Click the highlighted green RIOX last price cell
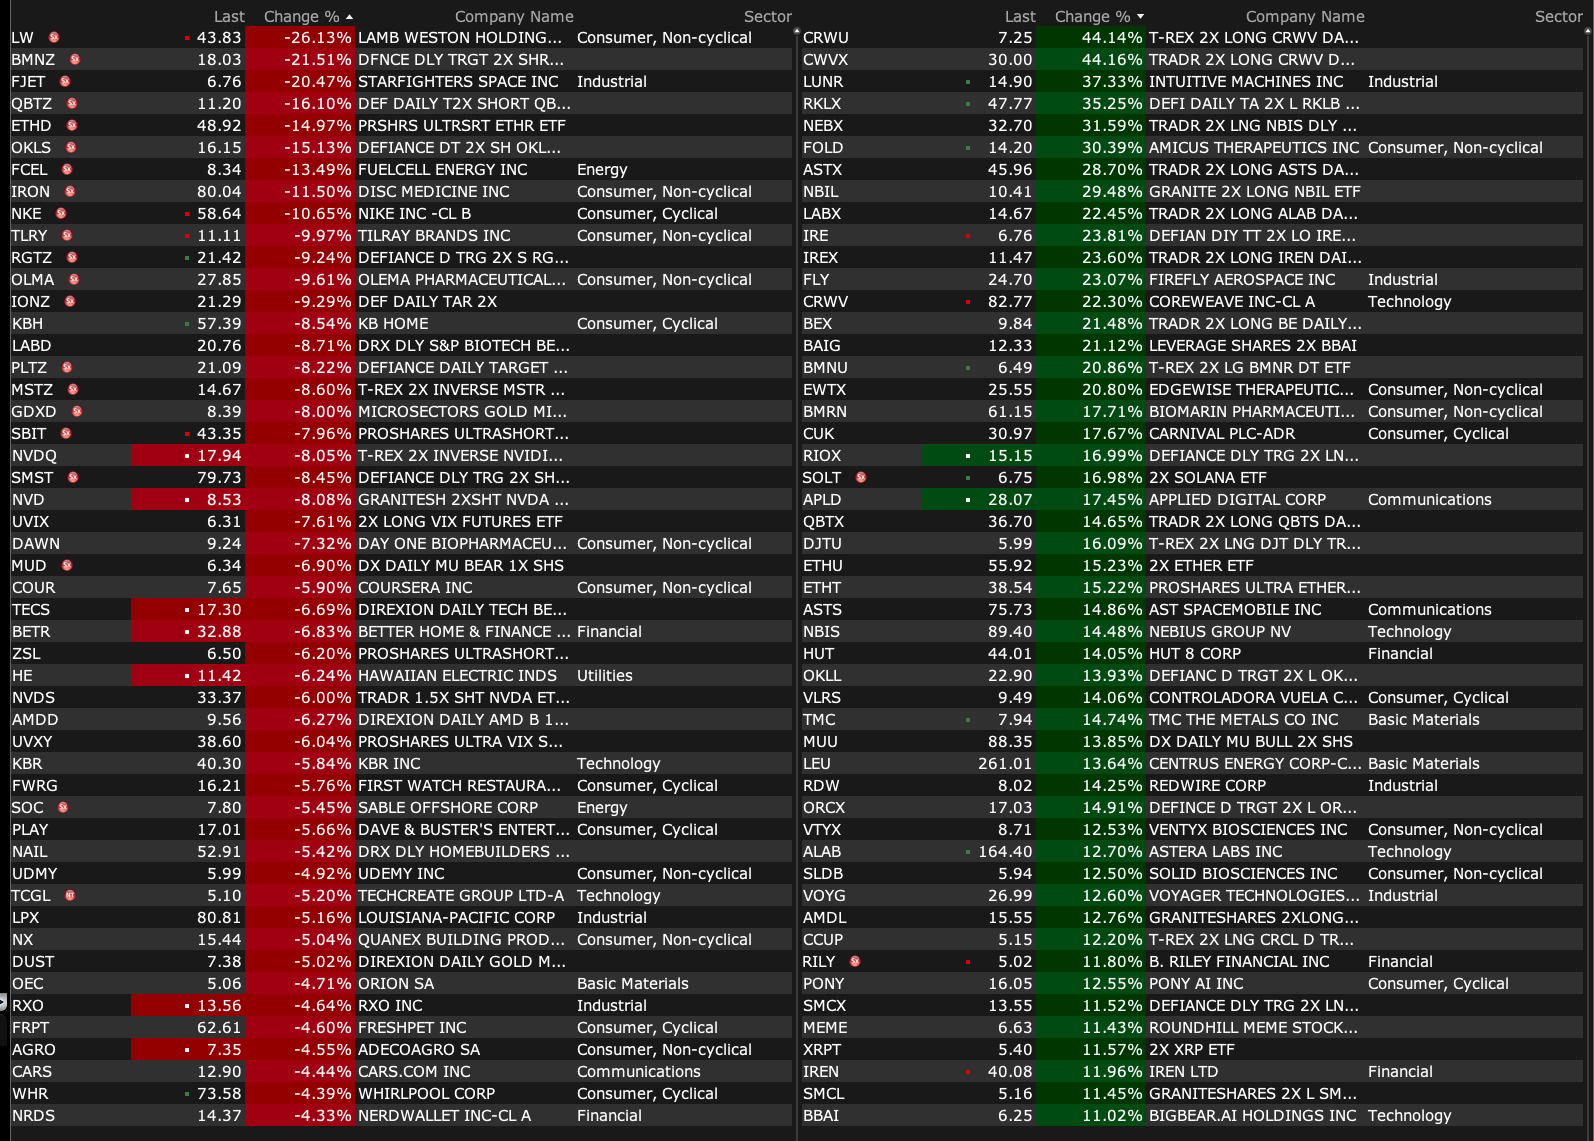This screenshot has width=1594, height=1141. click(x=978, y=456)
